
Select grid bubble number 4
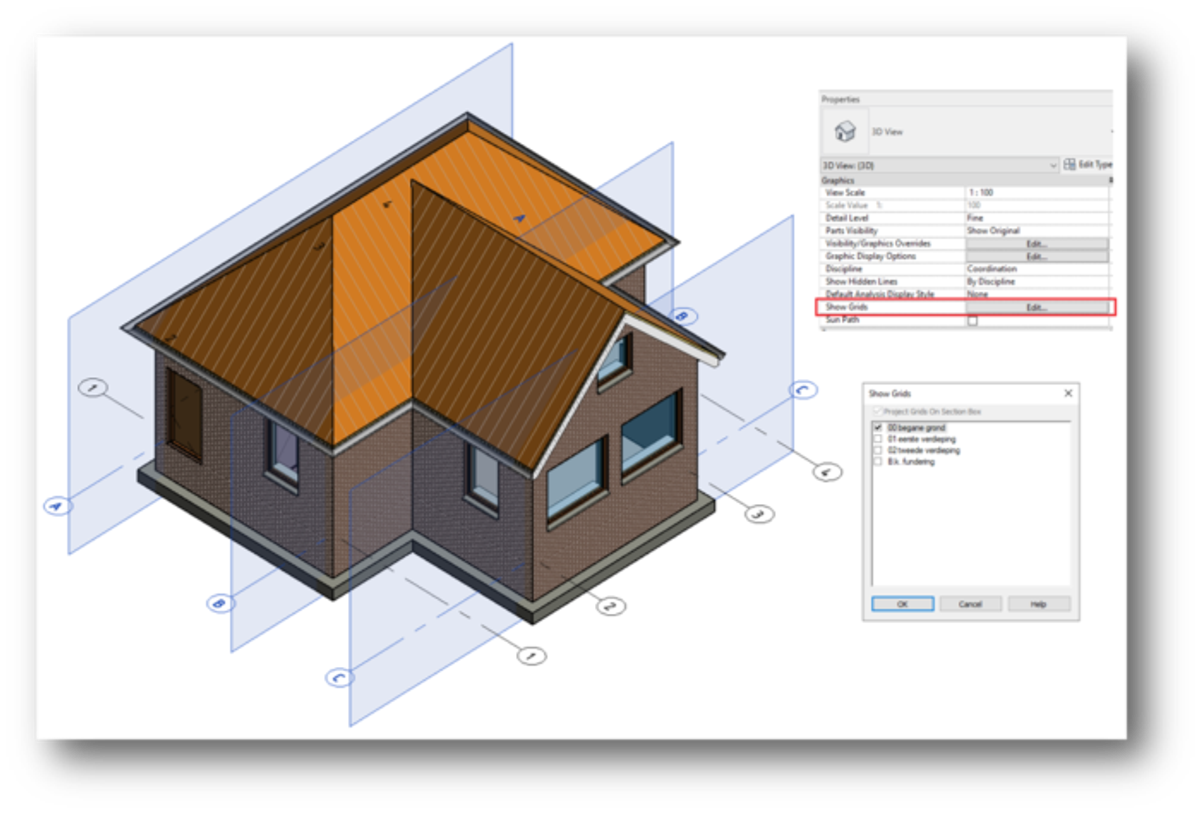[825, 472]
